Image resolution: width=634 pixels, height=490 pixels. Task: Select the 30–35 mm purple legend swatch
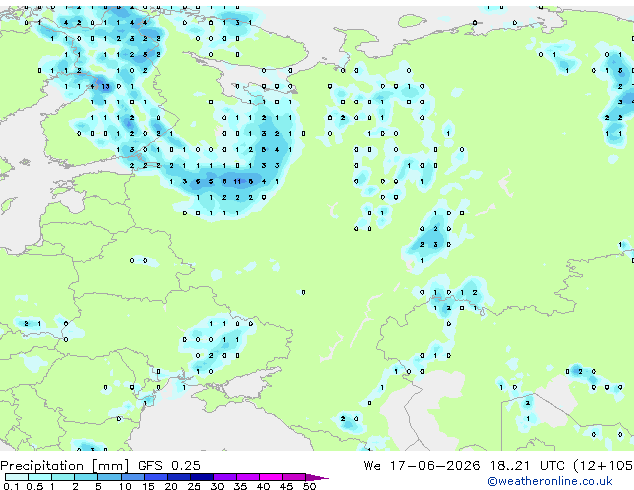click(224, 477)
